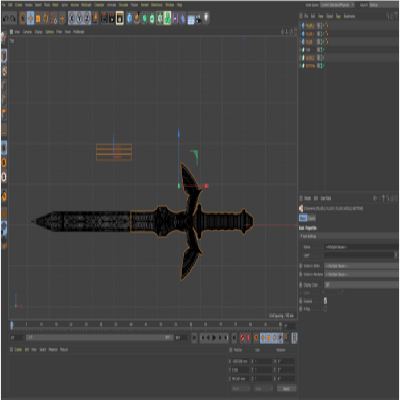The height and width of the screenshot is (400, 400).
Task: Select the Move tool in top toolbar
Action: pos(30,18)
